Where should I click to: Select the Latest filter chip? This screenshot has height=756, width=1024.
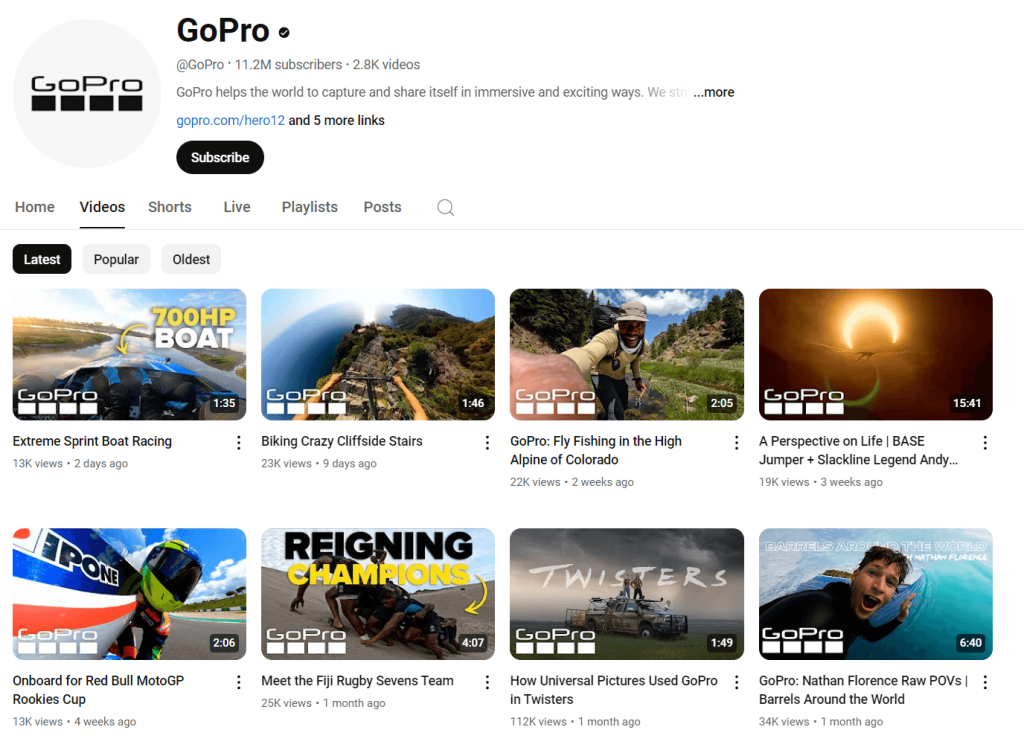[41, 258]
